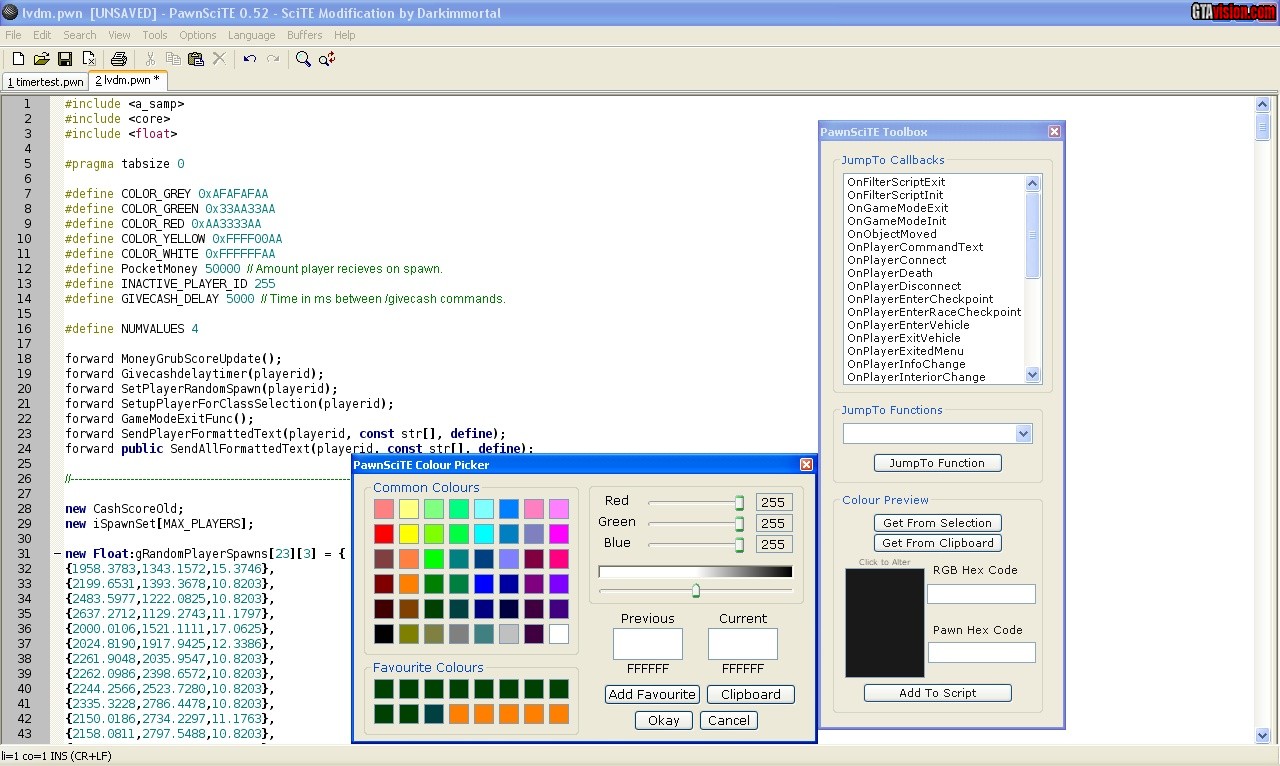Screen dimensions: 1280x766
Task: Click the Current colour preview box
Action: point(743,644)
